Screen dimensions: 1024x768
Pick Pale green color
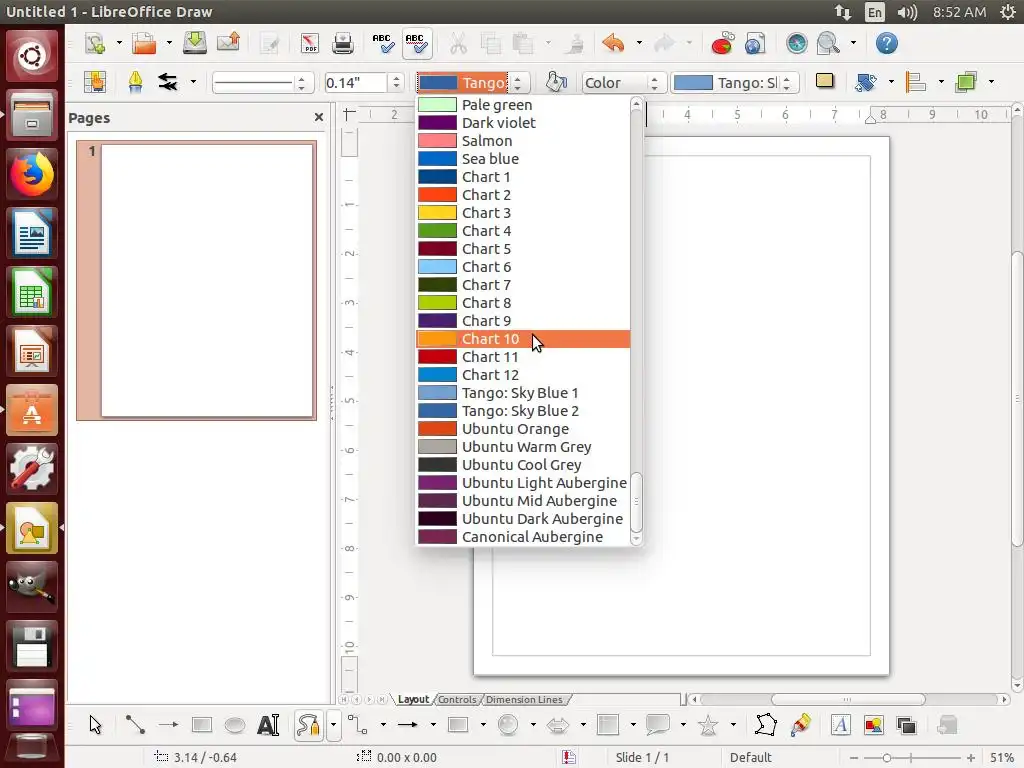[x=523, y=105]
